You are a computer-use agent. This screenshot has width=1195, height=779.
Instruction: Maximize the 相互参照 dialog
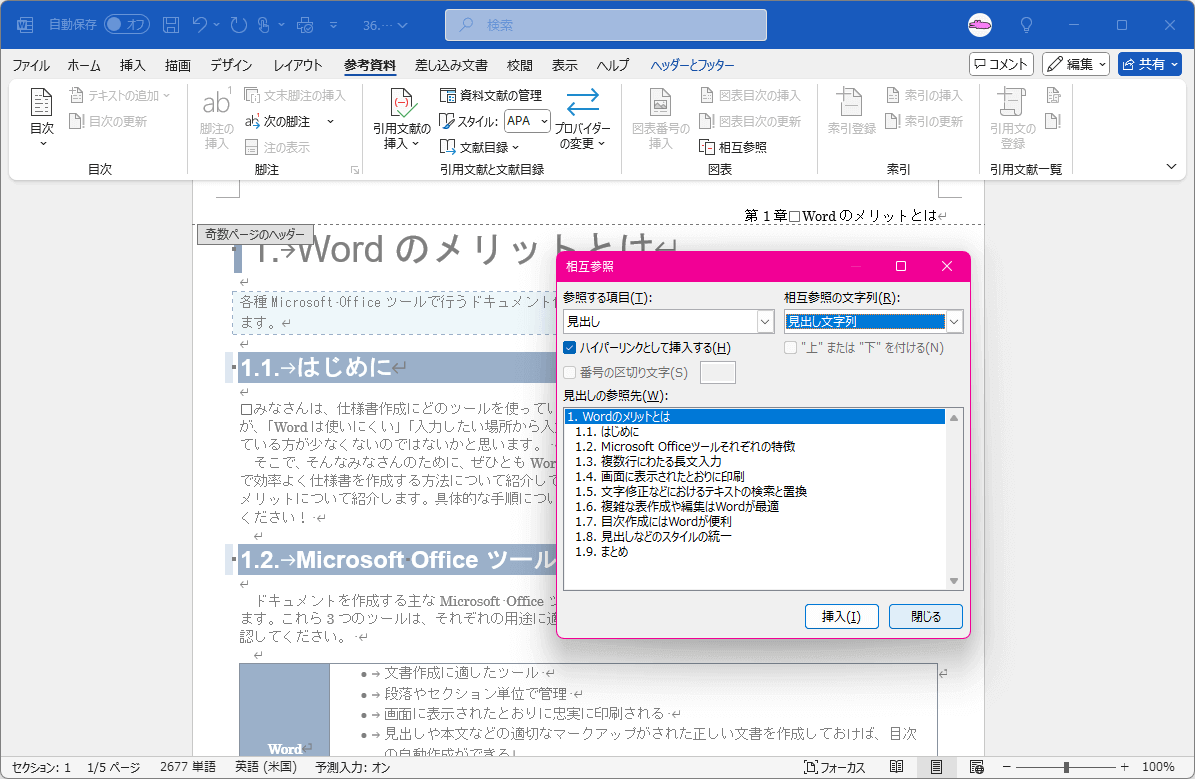901,266
